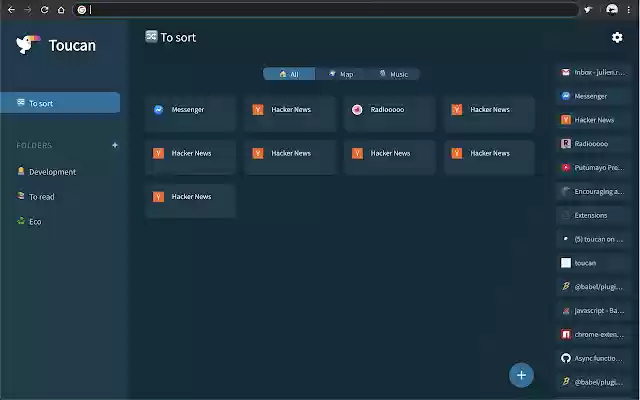The height and width of the screenshot is (400, 640).
Task: Open Hacker News card between Messenger and Radiooooo
Action: (x=290, y=114)
